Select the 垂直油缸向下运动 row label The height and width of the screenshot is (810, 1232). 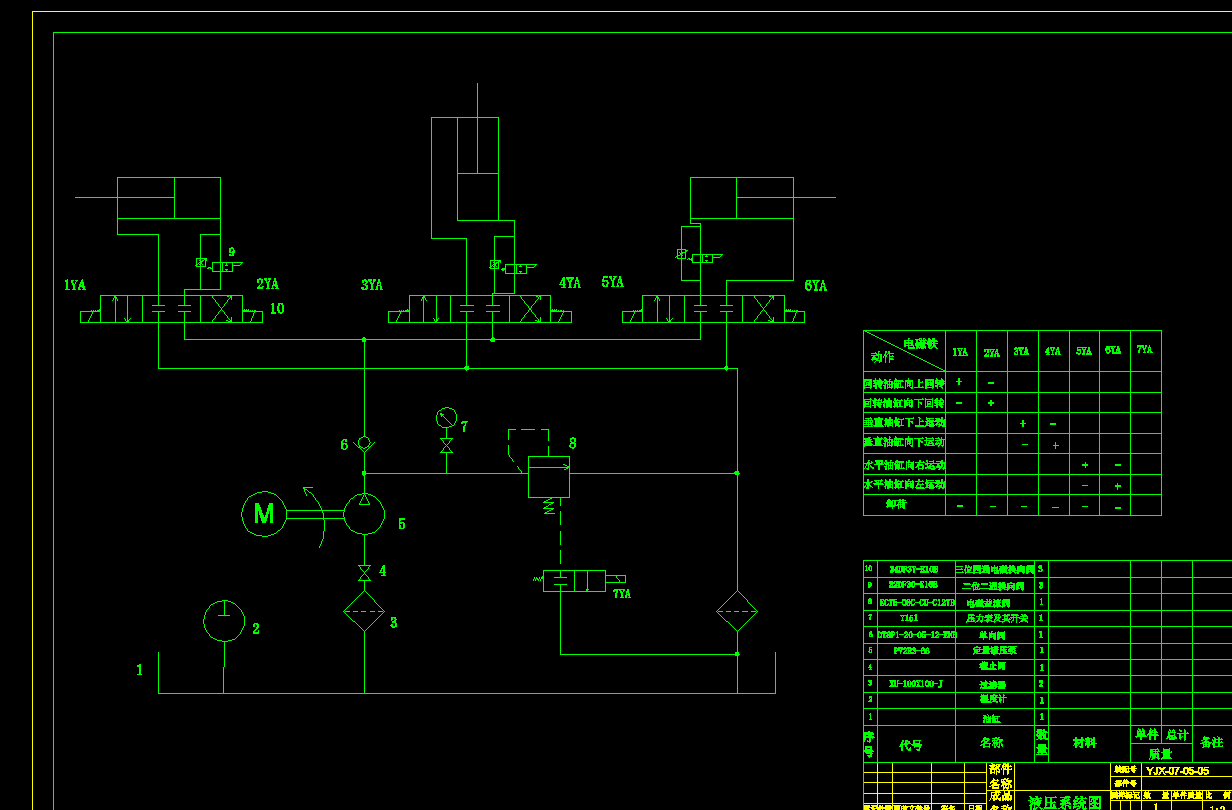pos(904,441)
